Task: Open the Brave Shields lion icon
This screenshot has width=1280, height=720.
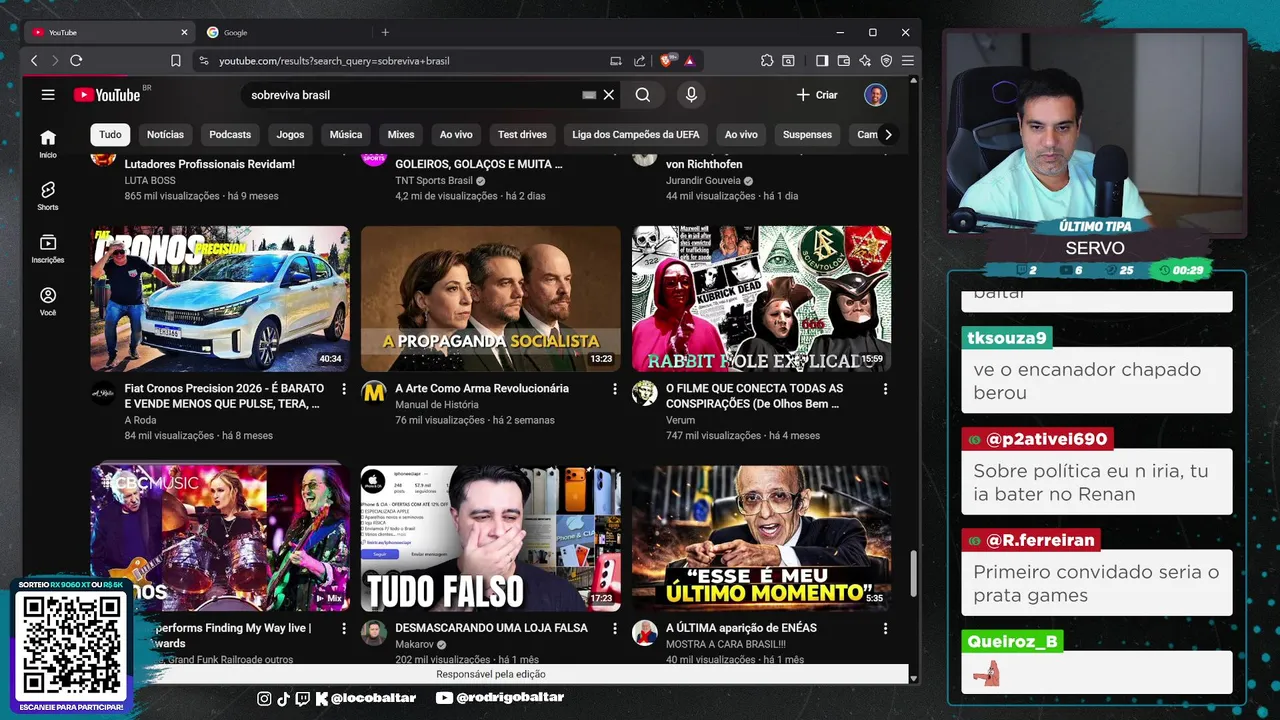Action: click(667, 61)
